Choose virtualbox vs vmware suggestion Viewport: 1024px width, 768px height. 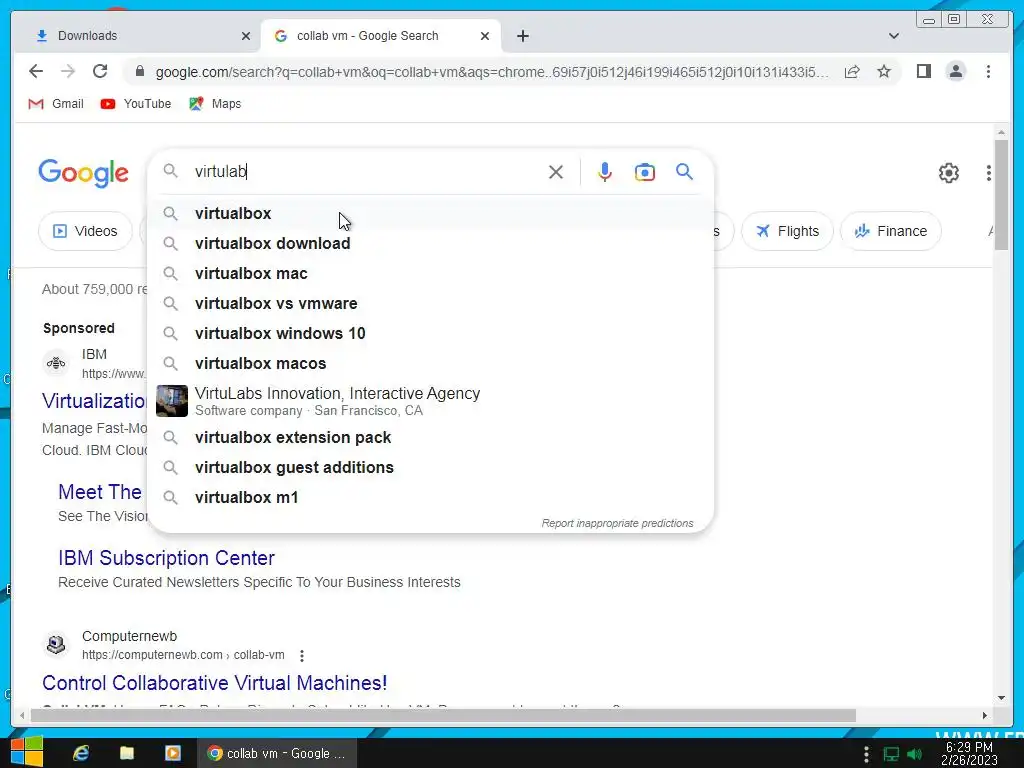tap(431, 304)
